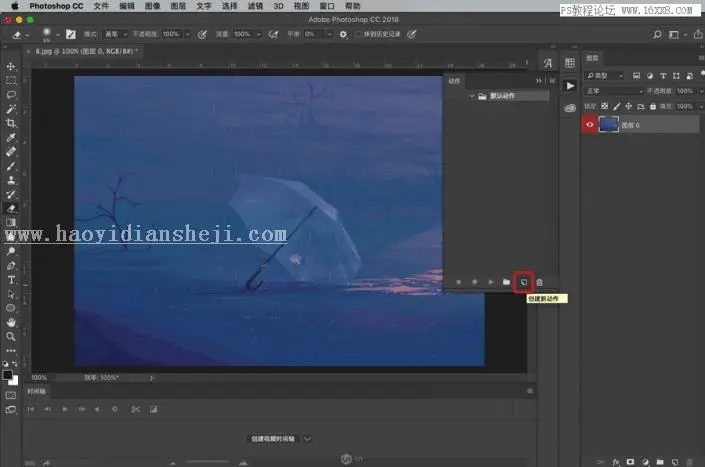Open the 滤镜 menu
The image size is (705, 467).
click(255, 6)
